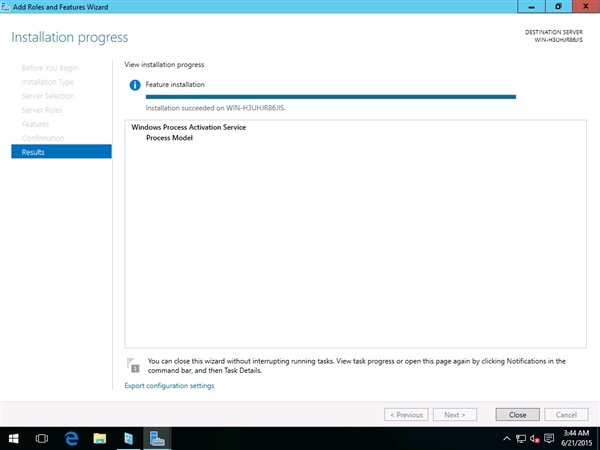Select the Server Roles wizard step
Screen dimensions: 600x450
(x=42, y=110)
